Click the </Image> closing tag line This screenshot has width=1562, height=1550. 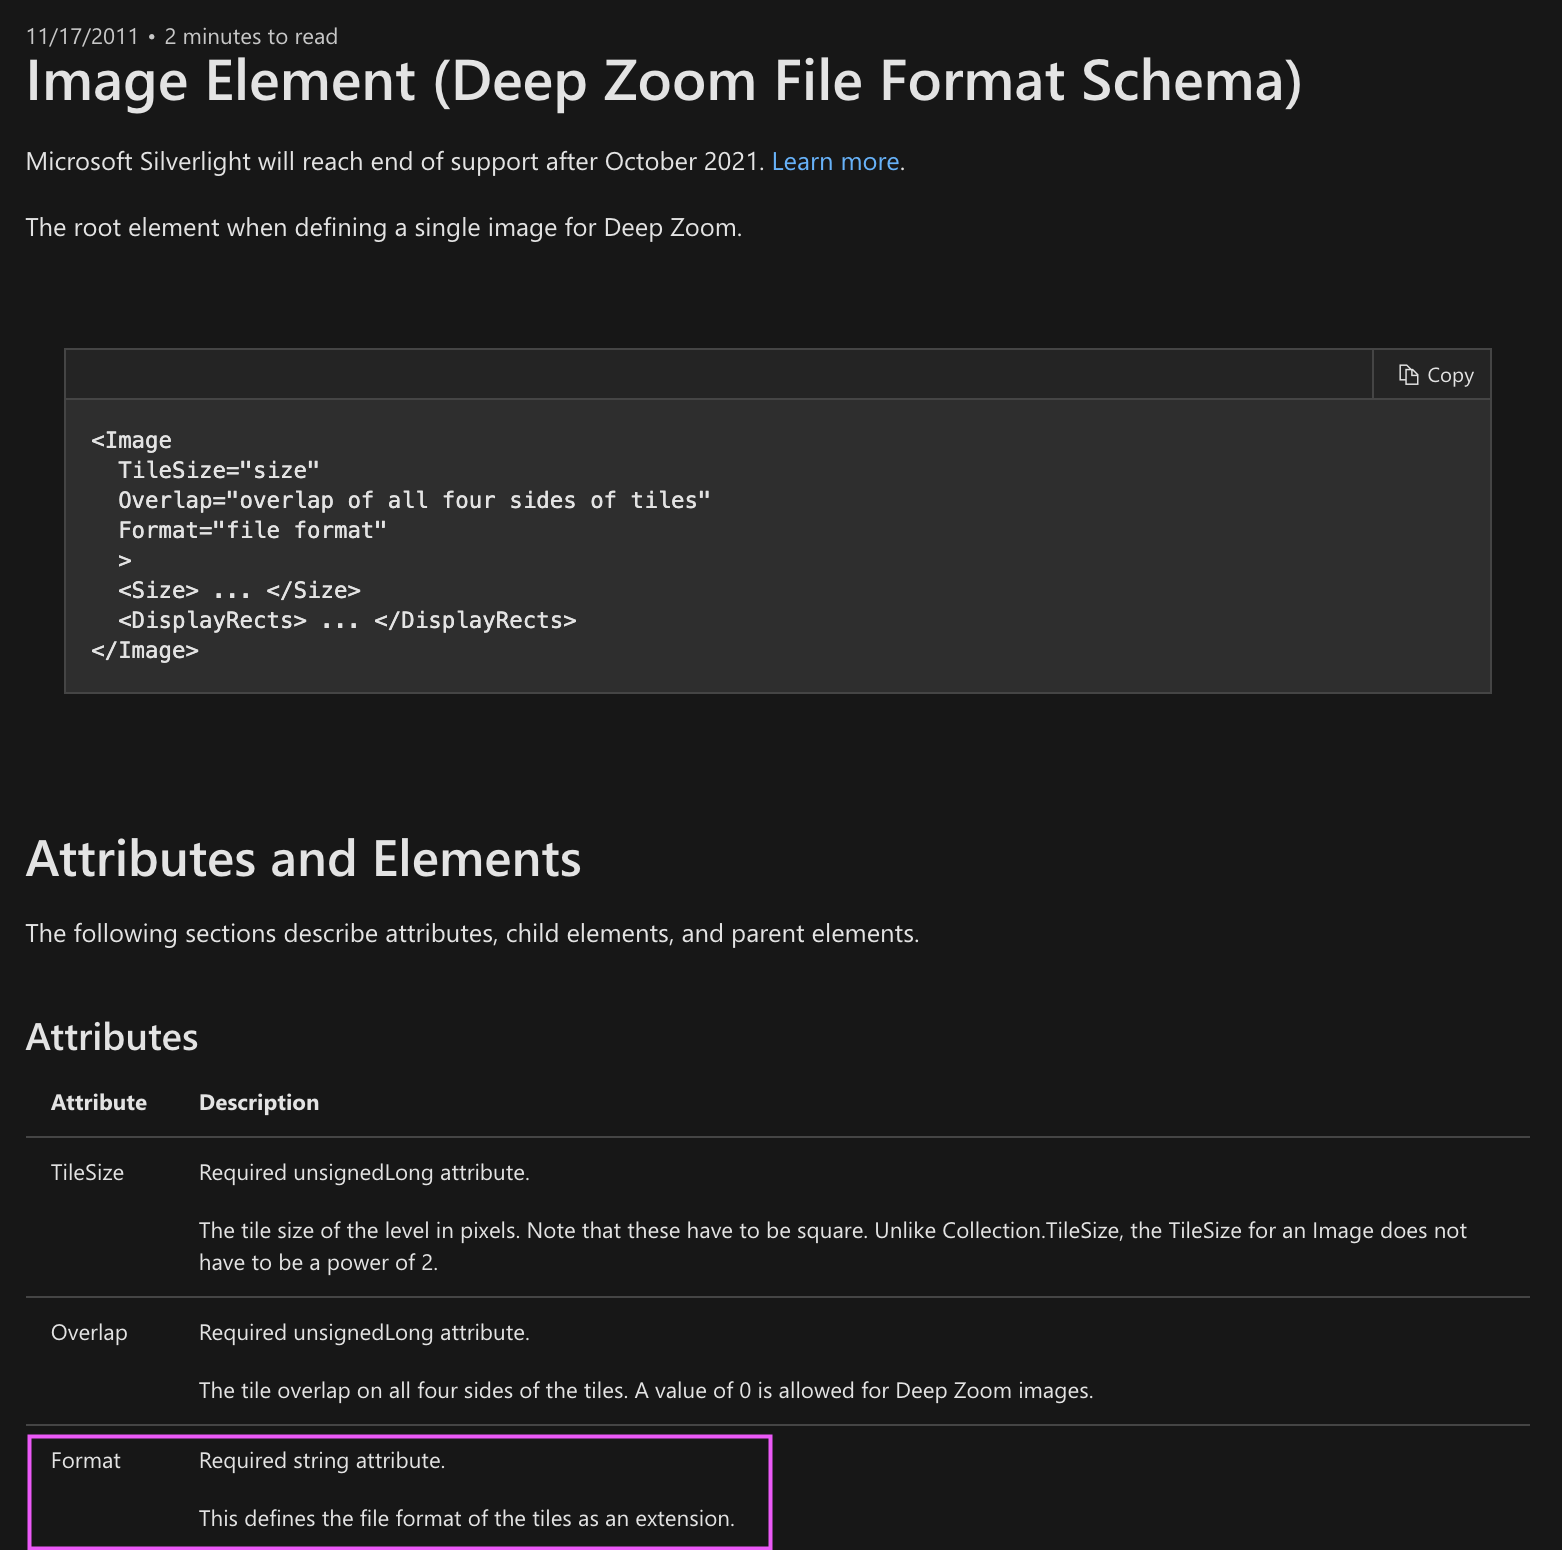145,650
